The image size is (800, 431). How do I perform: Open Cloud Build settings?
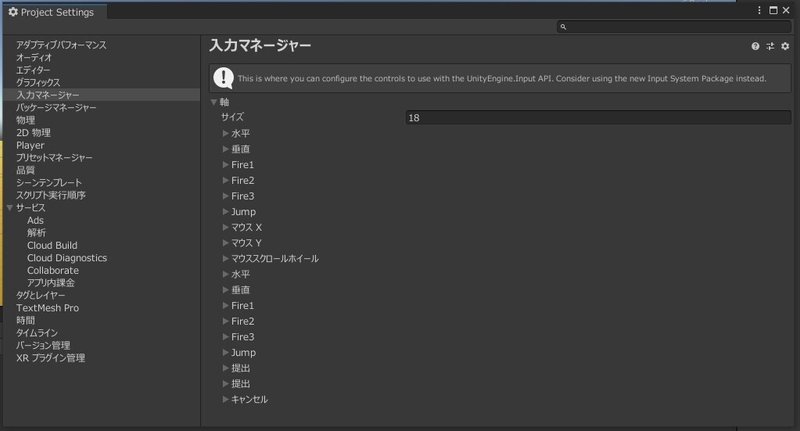click(x=52, y=245)
